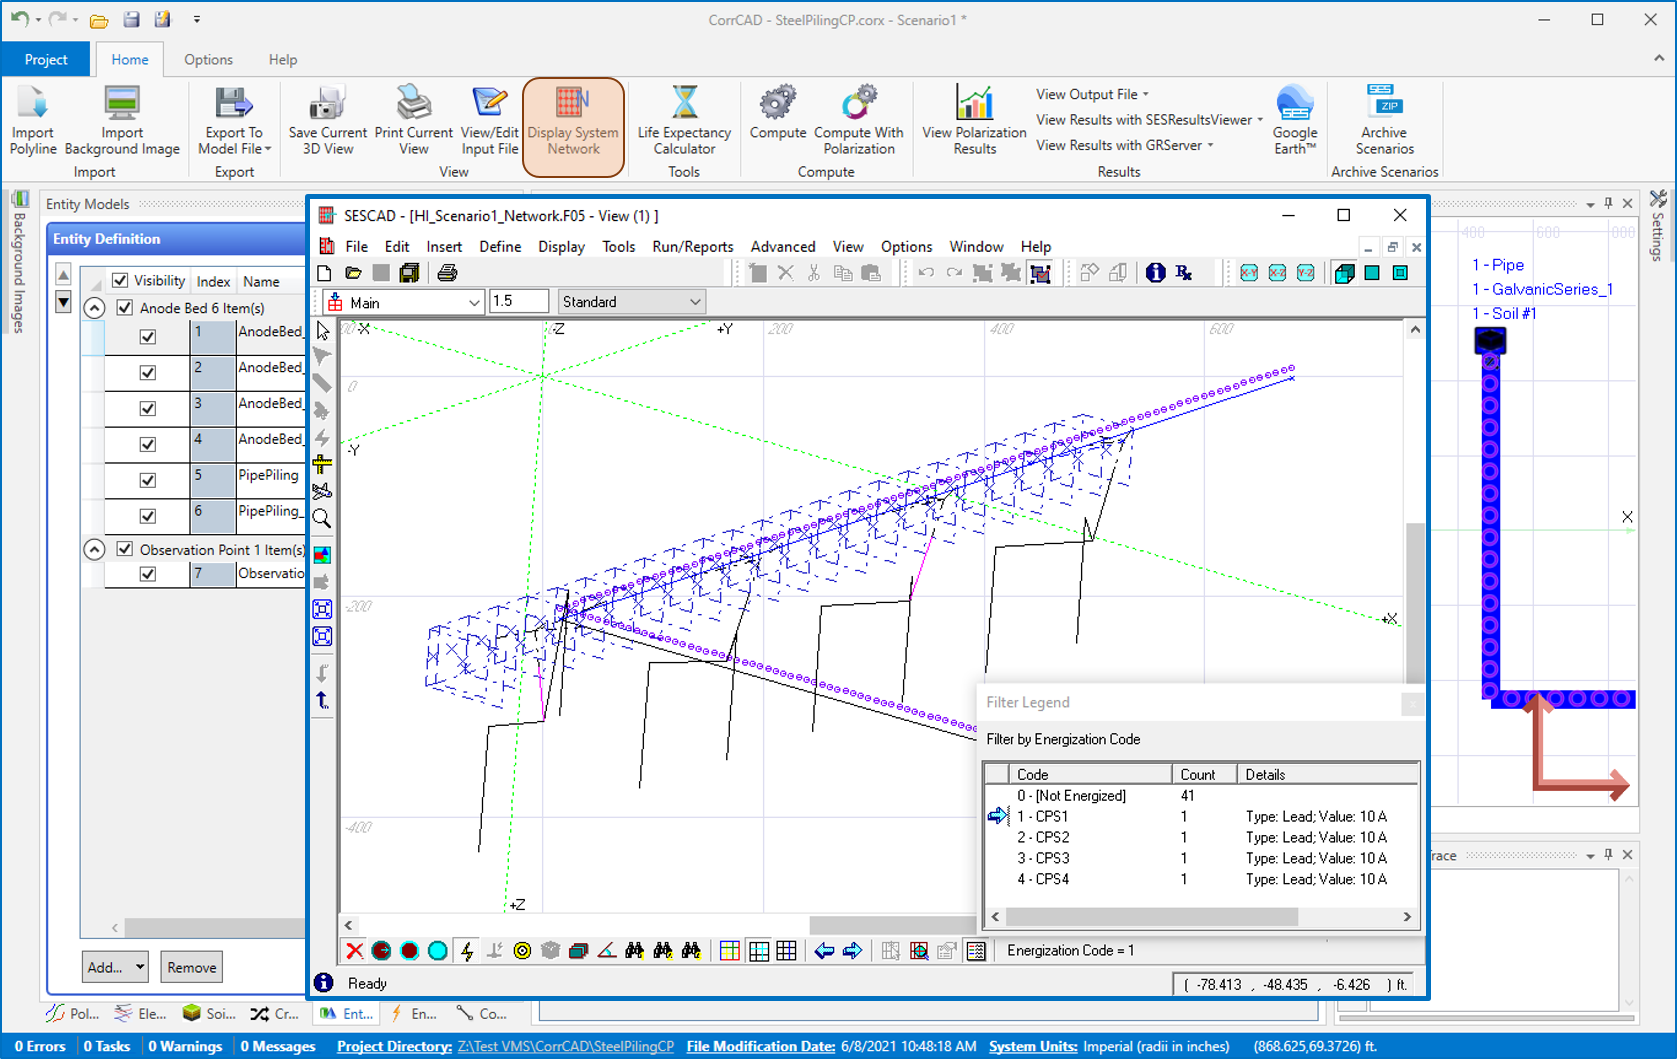Click blue left arrow in bottom toolbar
This screenshot has height=1059, width=1677.
coord(824,951)
